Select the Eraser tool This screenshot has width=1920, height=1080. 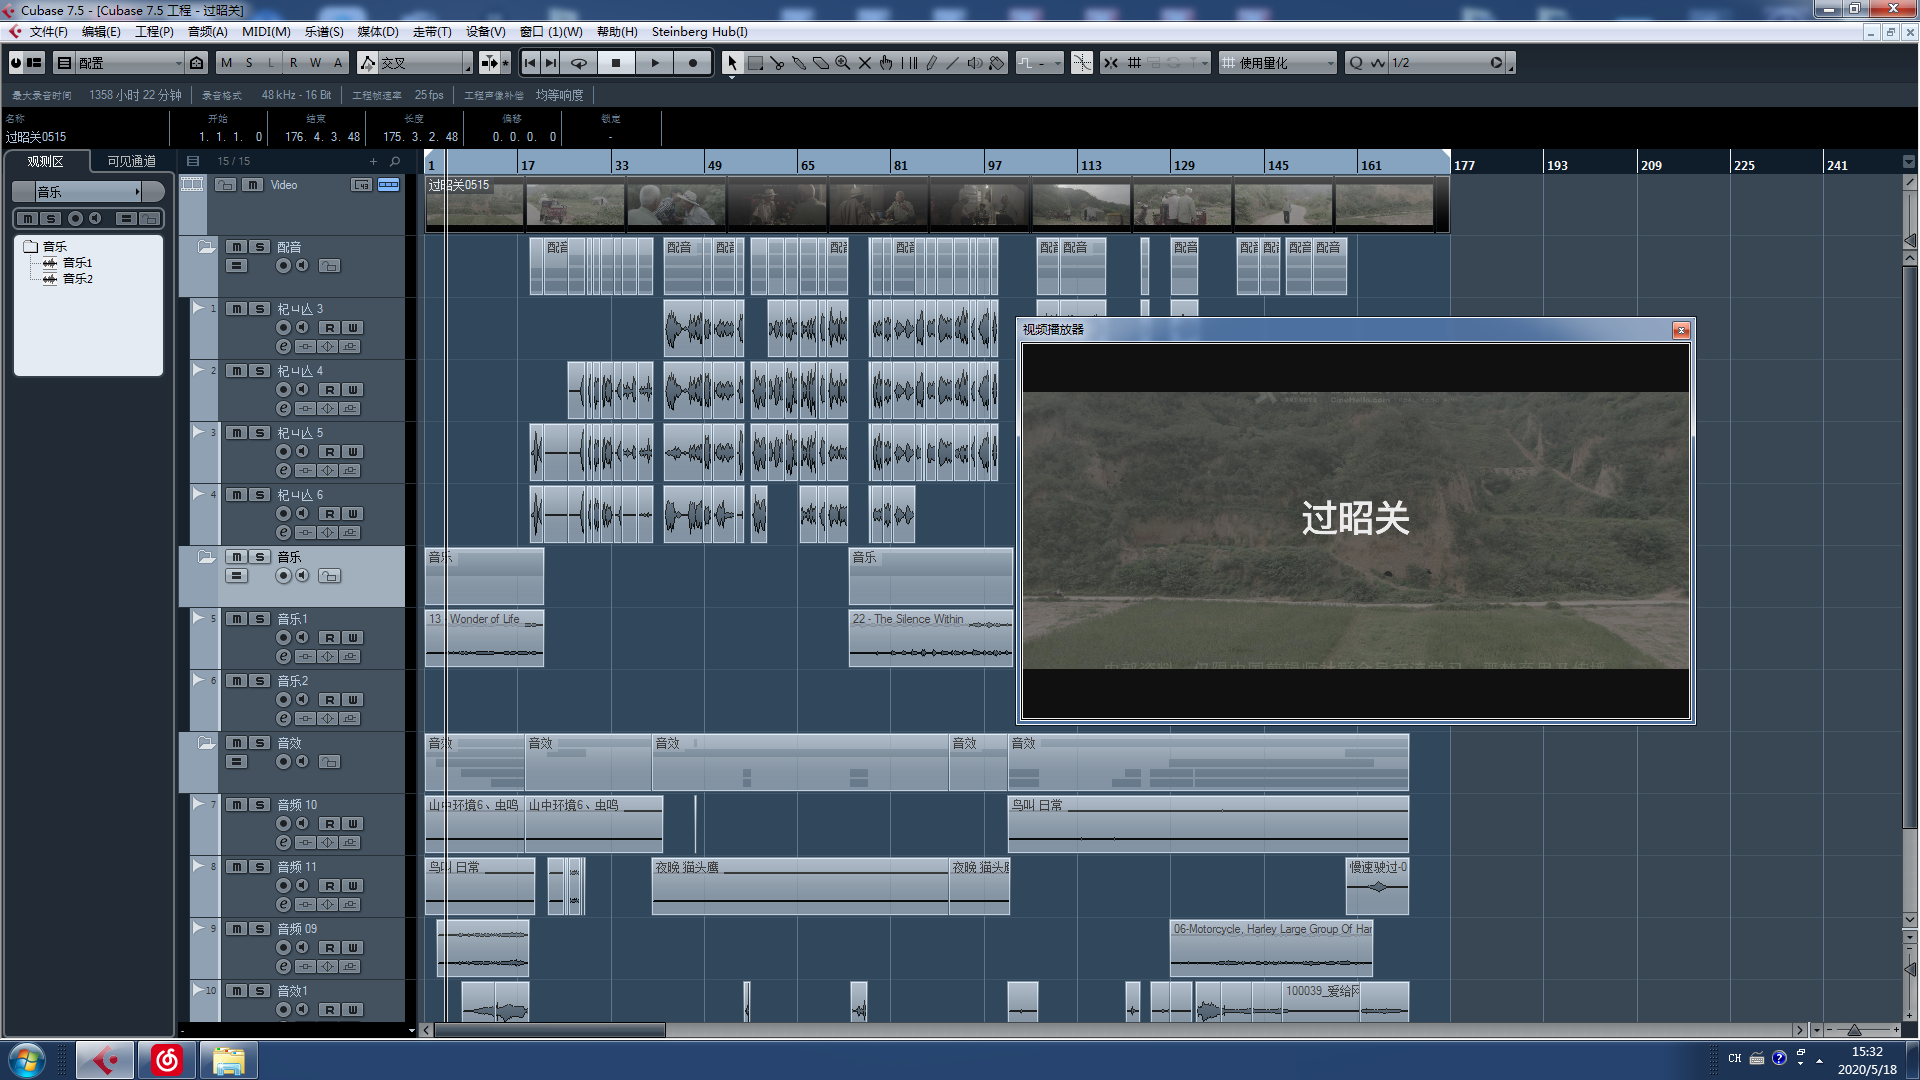coord(821,63)
